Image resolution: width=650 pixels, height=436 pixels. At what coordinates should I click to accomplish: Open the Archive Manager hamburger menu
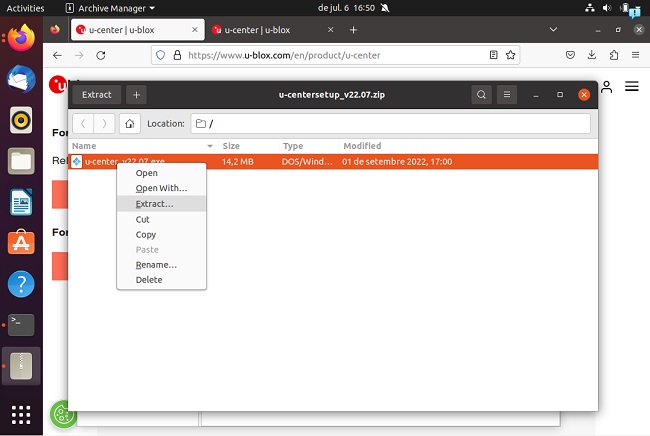pos(508,95)
